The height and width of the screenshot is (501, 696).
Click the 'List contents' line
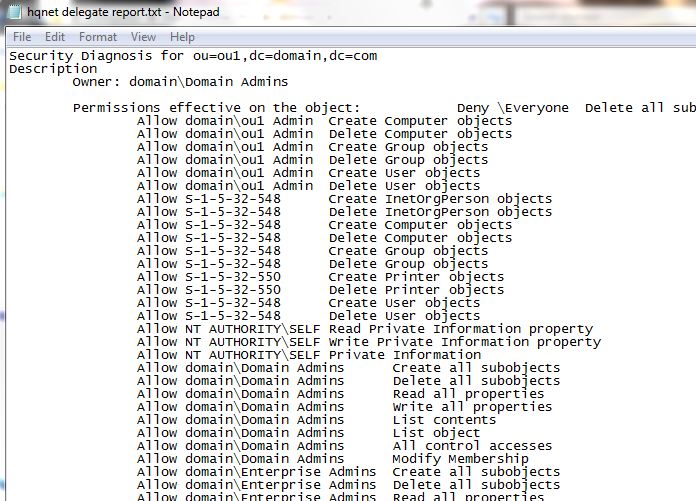pos(316,420)
